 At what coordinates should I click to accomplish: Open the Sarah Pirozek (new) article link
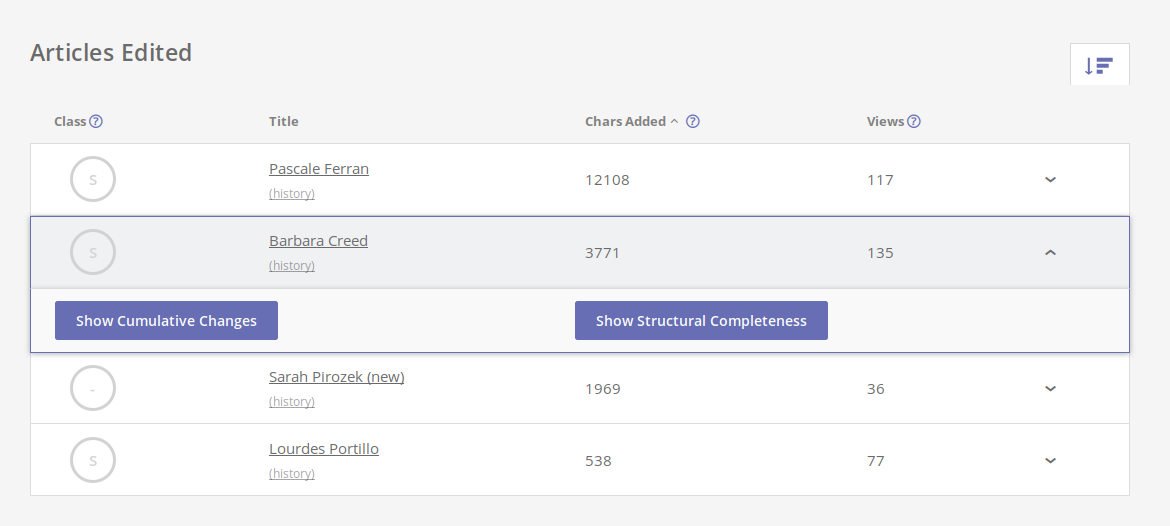pos(337,377)
